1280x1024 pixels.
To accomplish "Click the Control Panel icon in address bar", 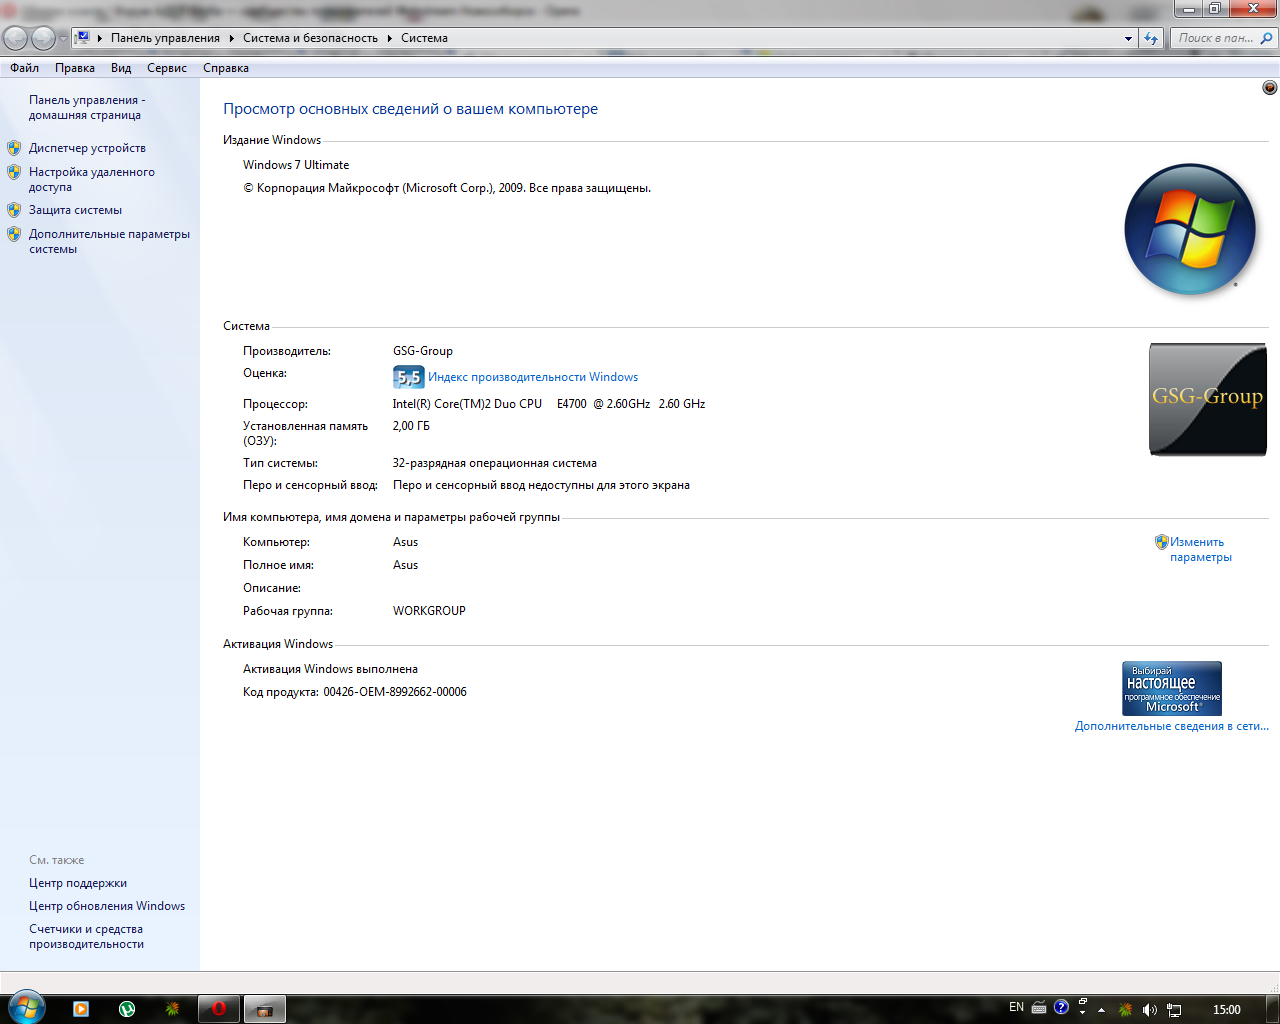I will click(83, 38).
